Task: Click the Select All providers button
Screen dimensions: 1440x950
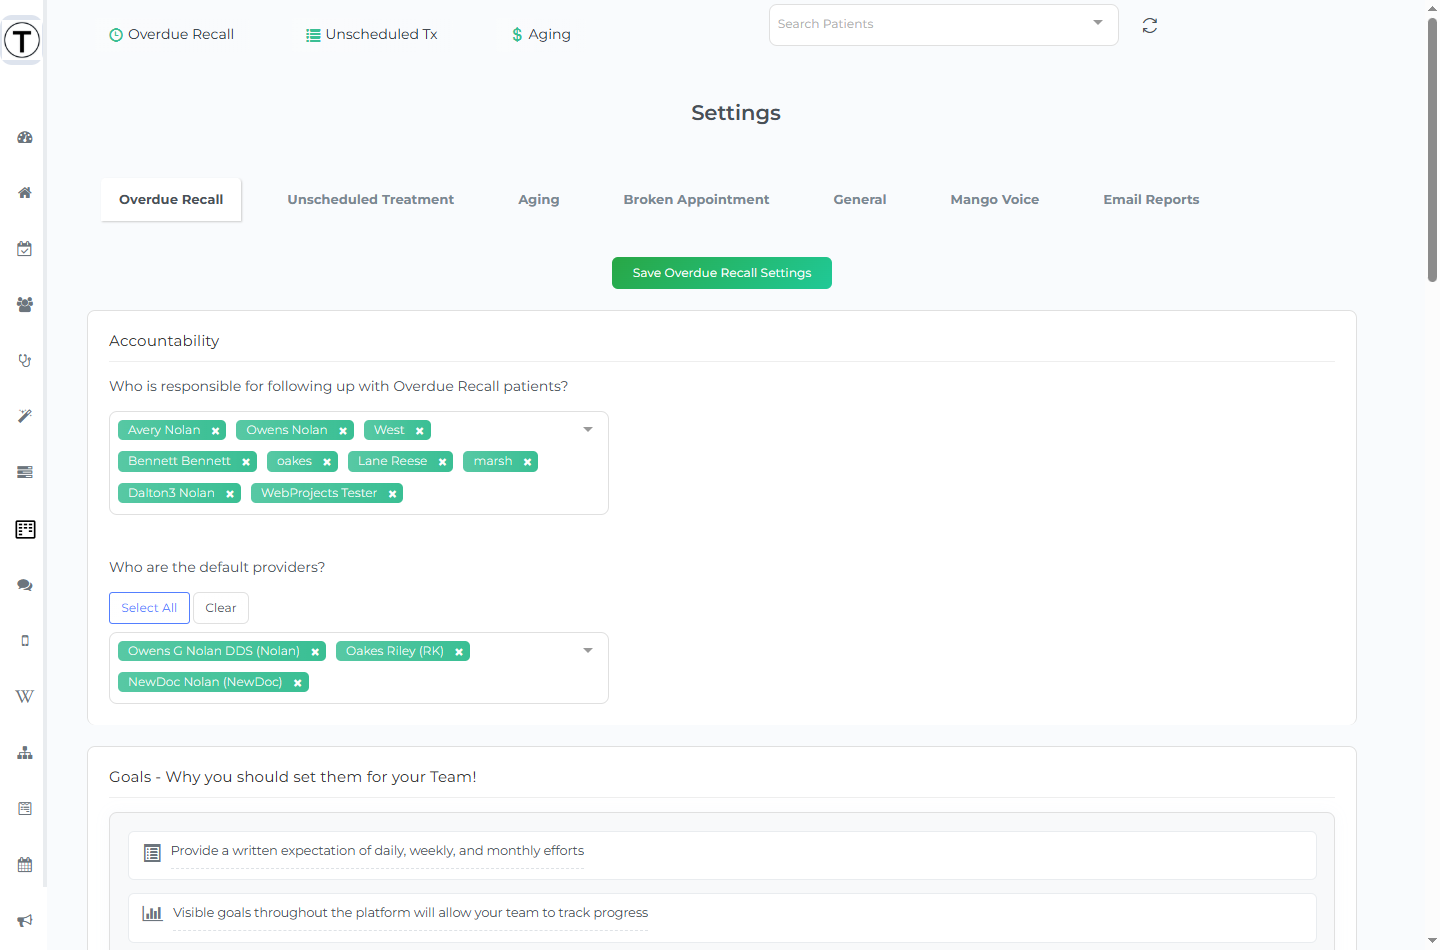Action: [x=149, y=608]
